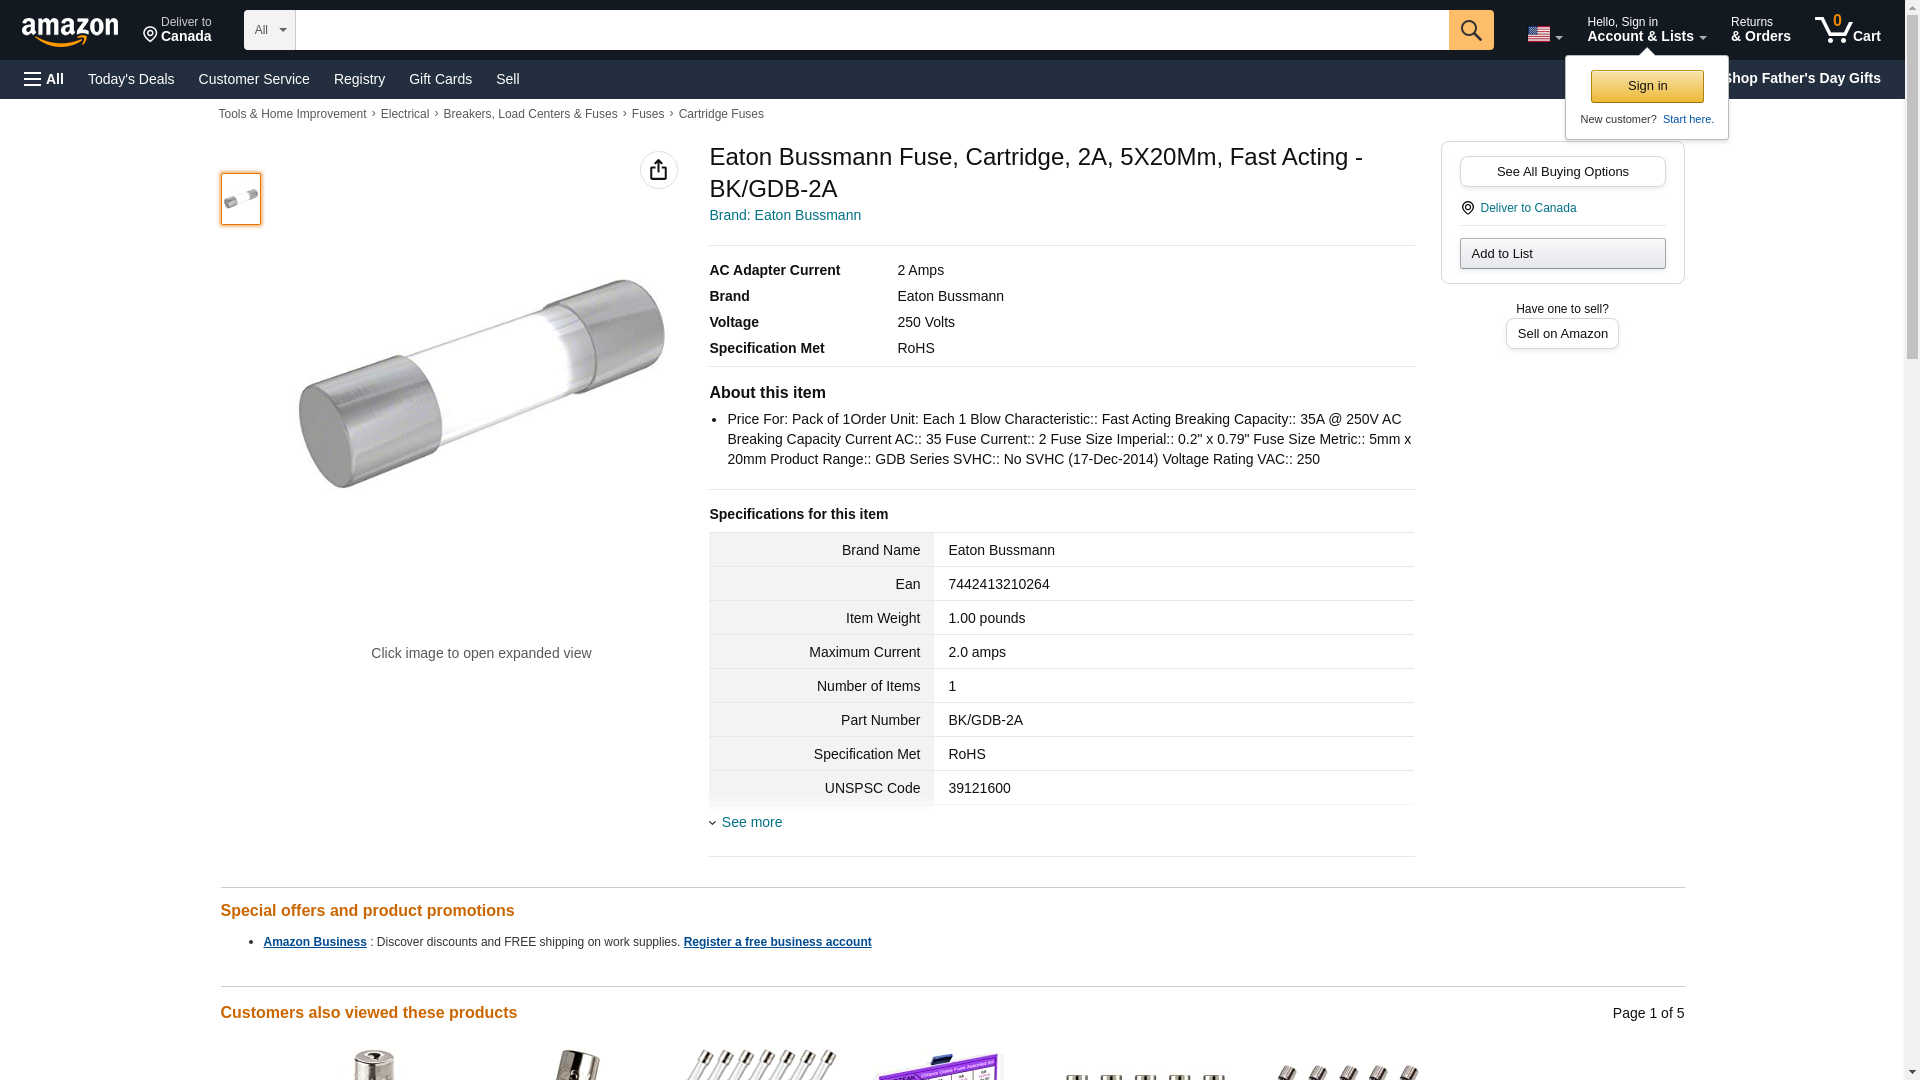Open Today's Deals
The height and width of the screenshot is (1080, 1920).
pyautogui.click(x=131, y=79)
